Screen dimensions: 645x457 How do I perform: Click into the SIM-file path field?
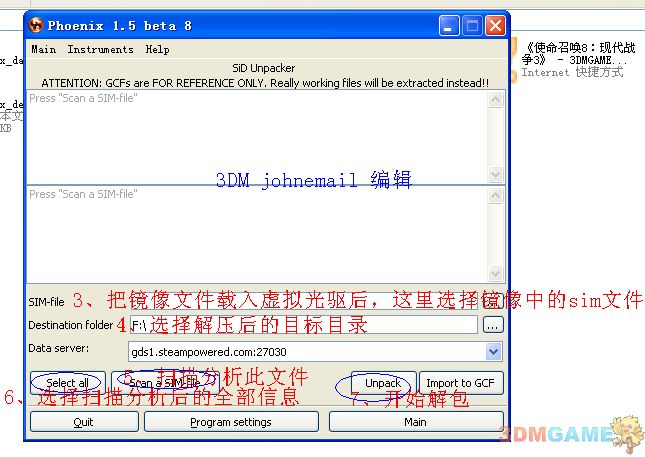click(304, 302)
